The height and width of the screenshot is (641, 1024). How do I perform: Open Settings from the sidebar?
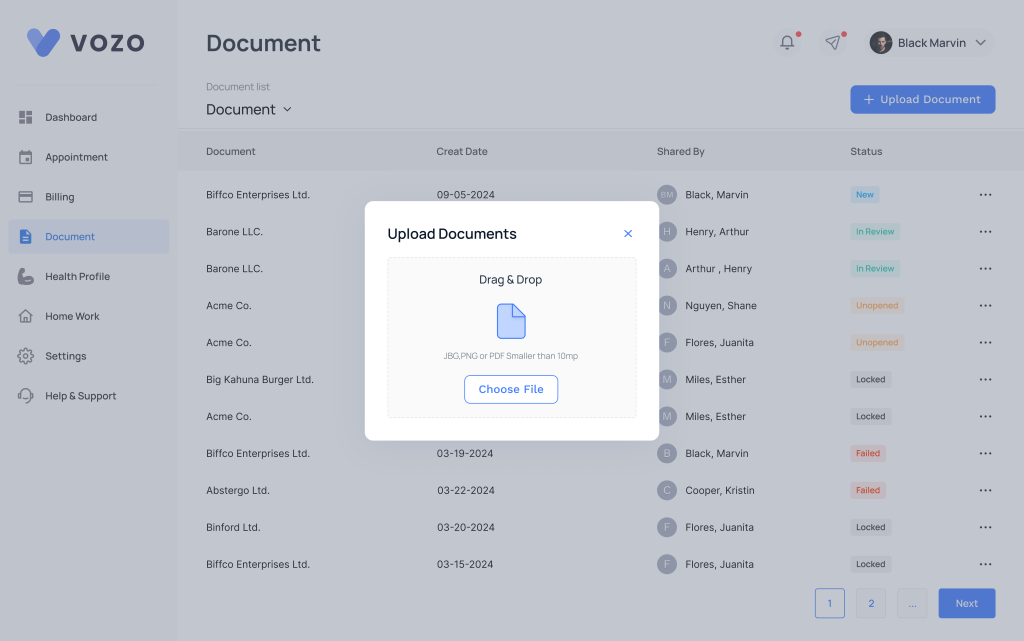click(x=65, y=356)
